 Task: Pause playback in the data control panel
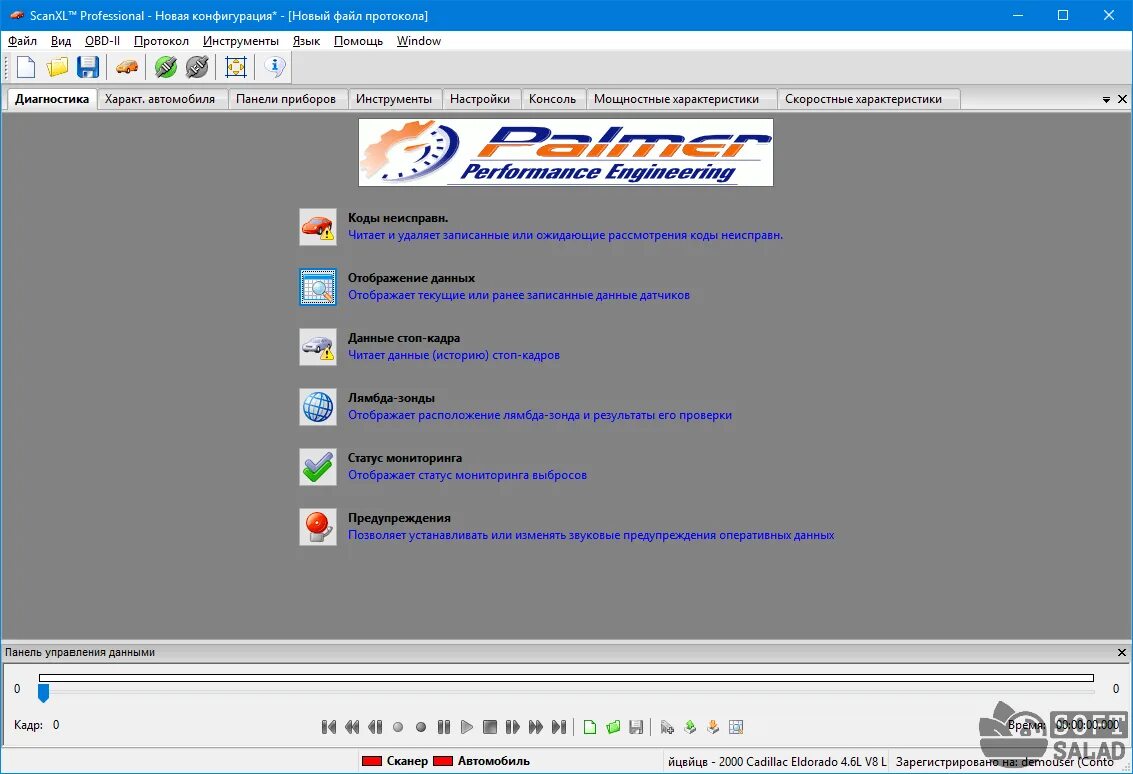click(x=444, y=727)
